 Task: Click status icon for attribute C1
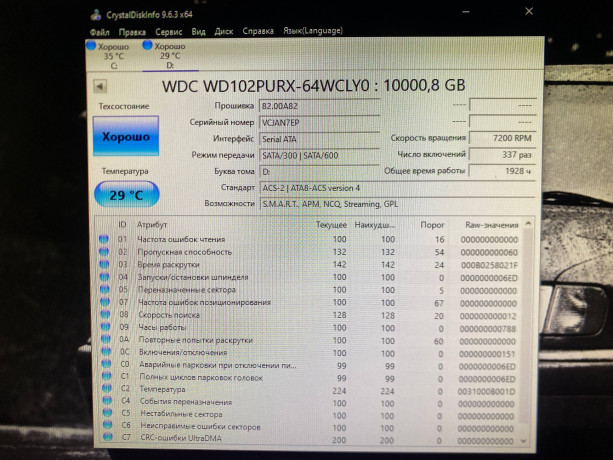107,376
